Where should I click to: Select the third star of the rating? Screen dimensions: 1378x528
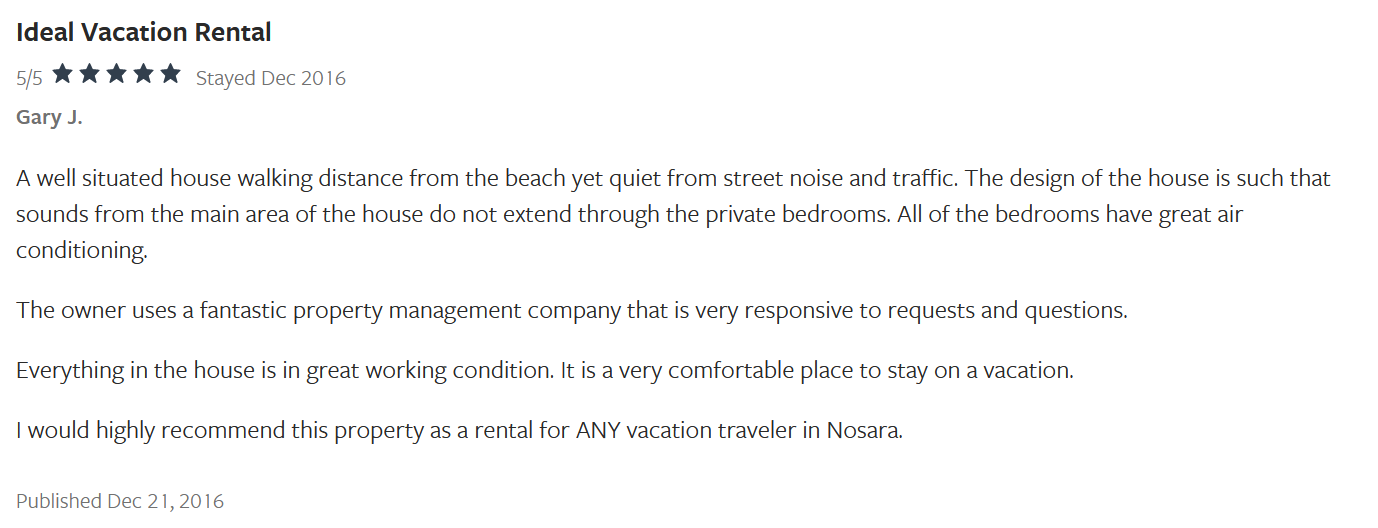[x=116, y=74]
